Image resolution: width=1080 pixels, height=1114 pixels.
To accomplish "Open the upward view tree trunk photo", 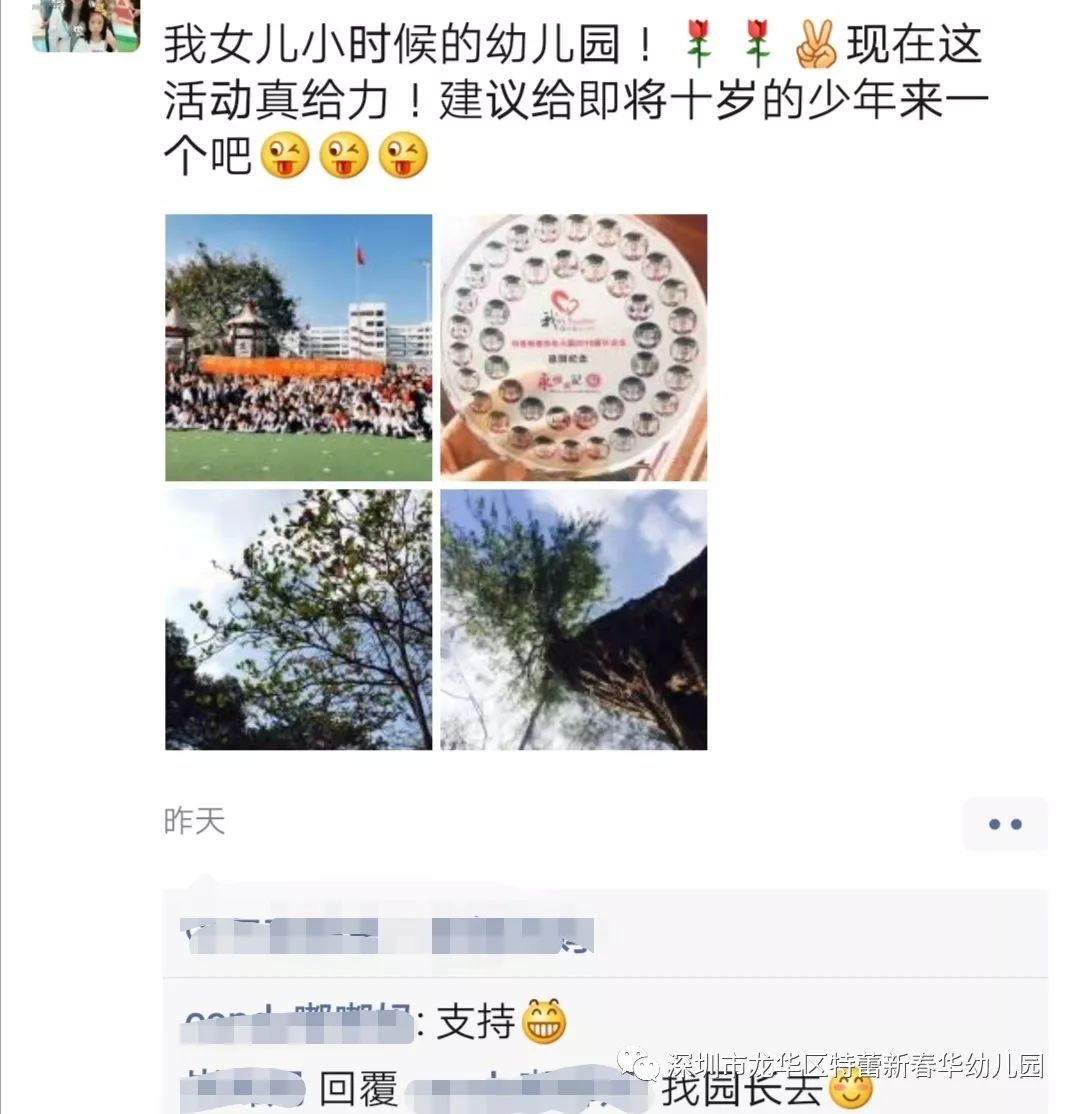I will (573, 620).
